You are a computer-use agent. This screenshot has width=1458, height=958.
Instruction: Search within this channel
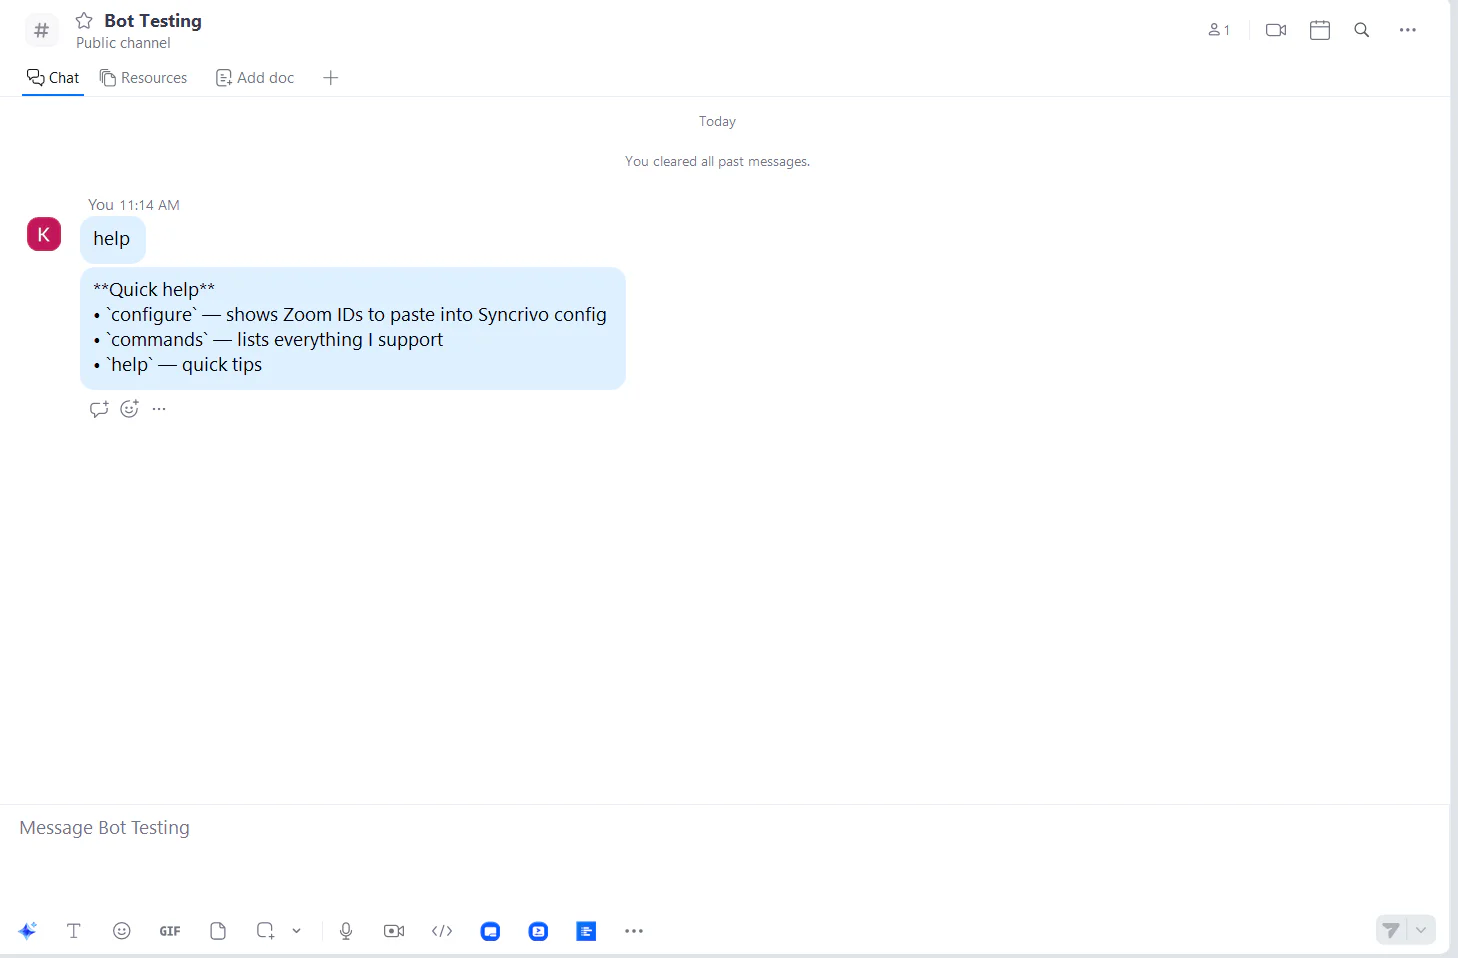point(1362,30)
